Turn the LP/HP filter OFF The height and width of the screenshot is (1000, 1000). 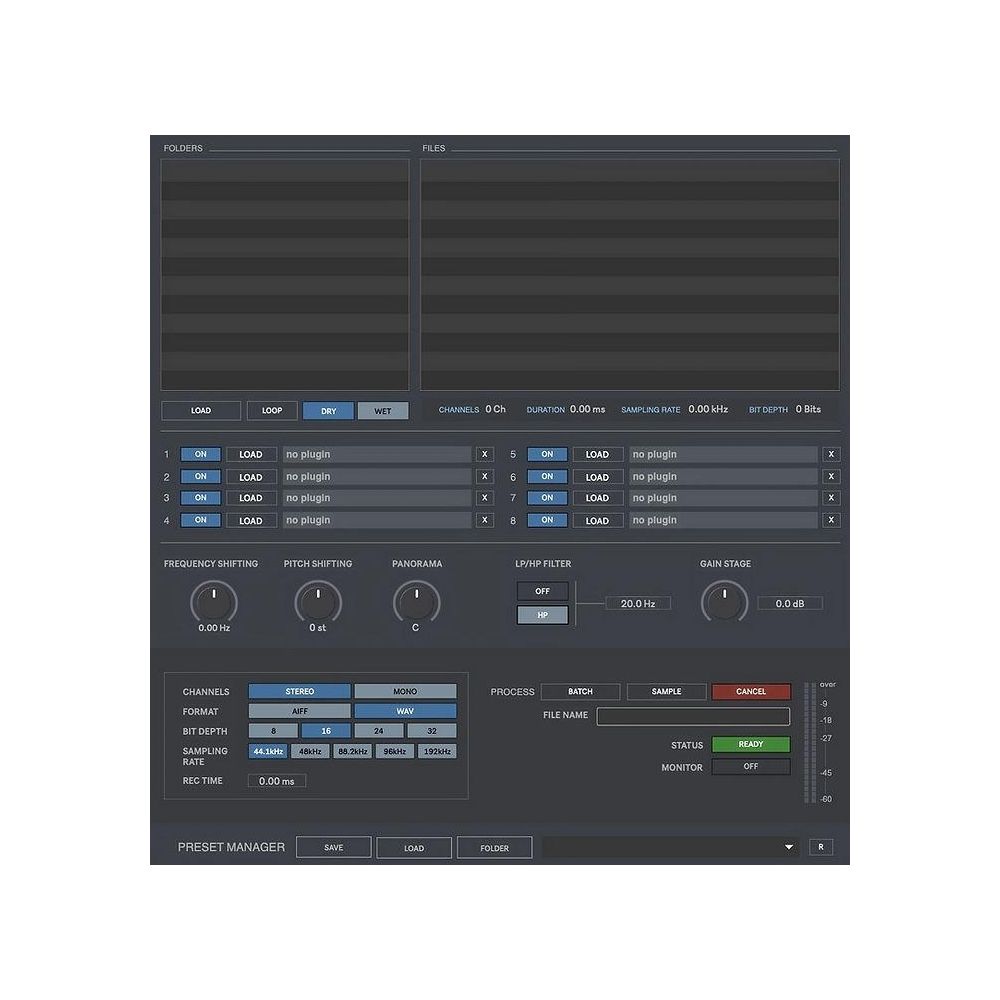point(542,591)
